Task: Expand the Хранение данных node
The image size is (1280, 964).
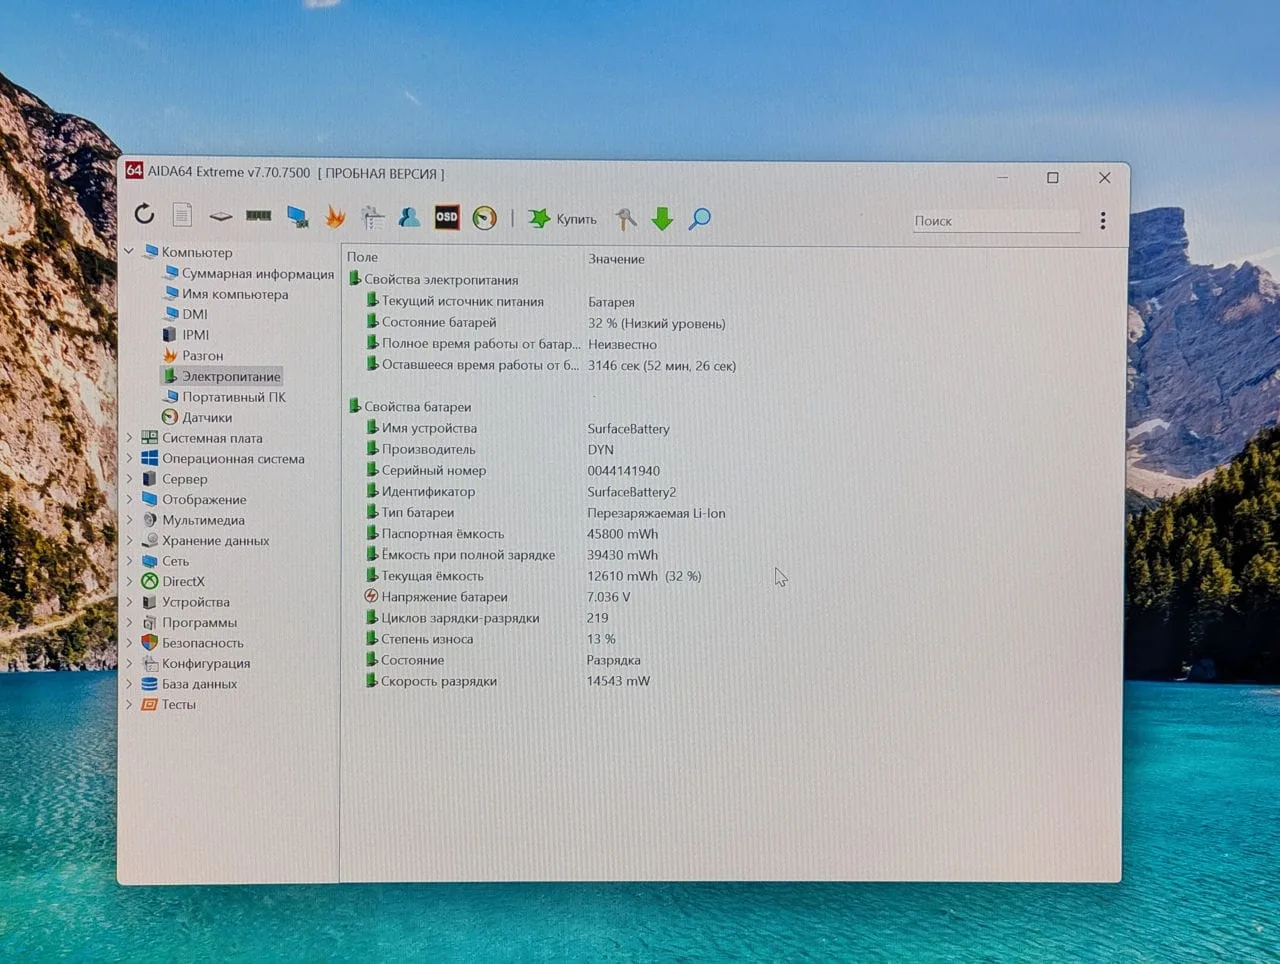Action: pos(129,540)
